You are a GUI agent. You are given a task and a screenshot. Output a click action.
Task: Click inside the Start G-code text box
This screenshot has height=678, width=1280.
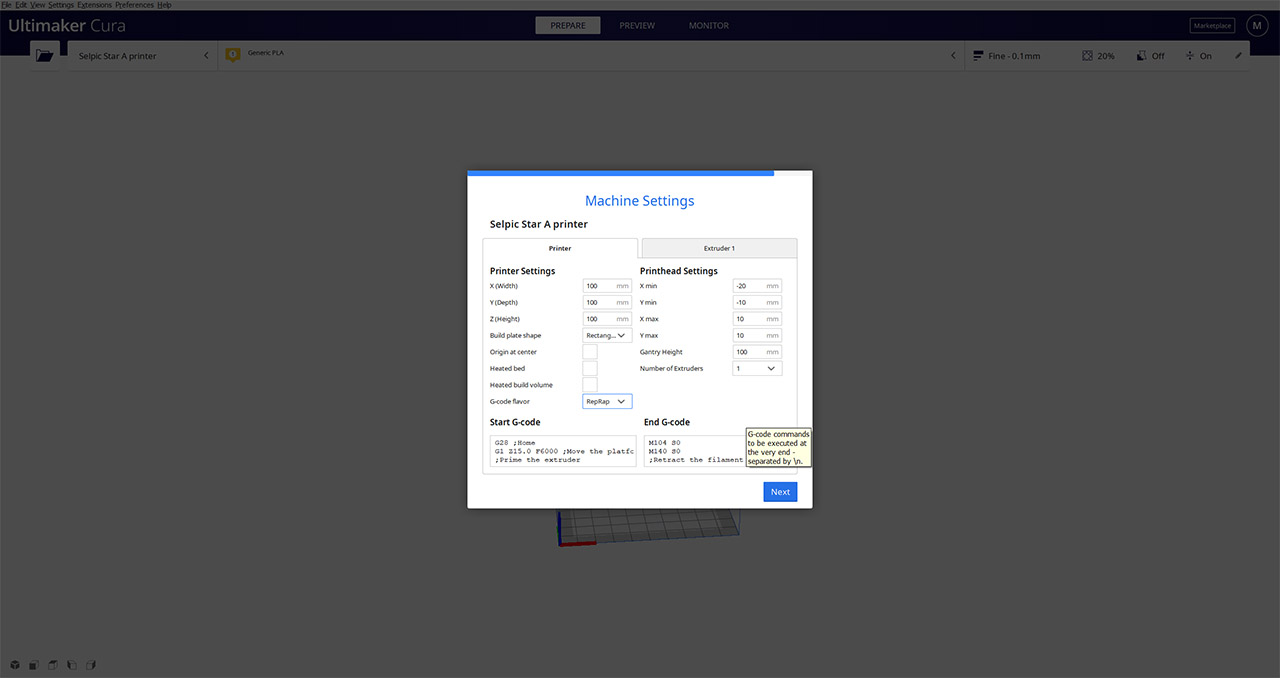tap(563, 451)
